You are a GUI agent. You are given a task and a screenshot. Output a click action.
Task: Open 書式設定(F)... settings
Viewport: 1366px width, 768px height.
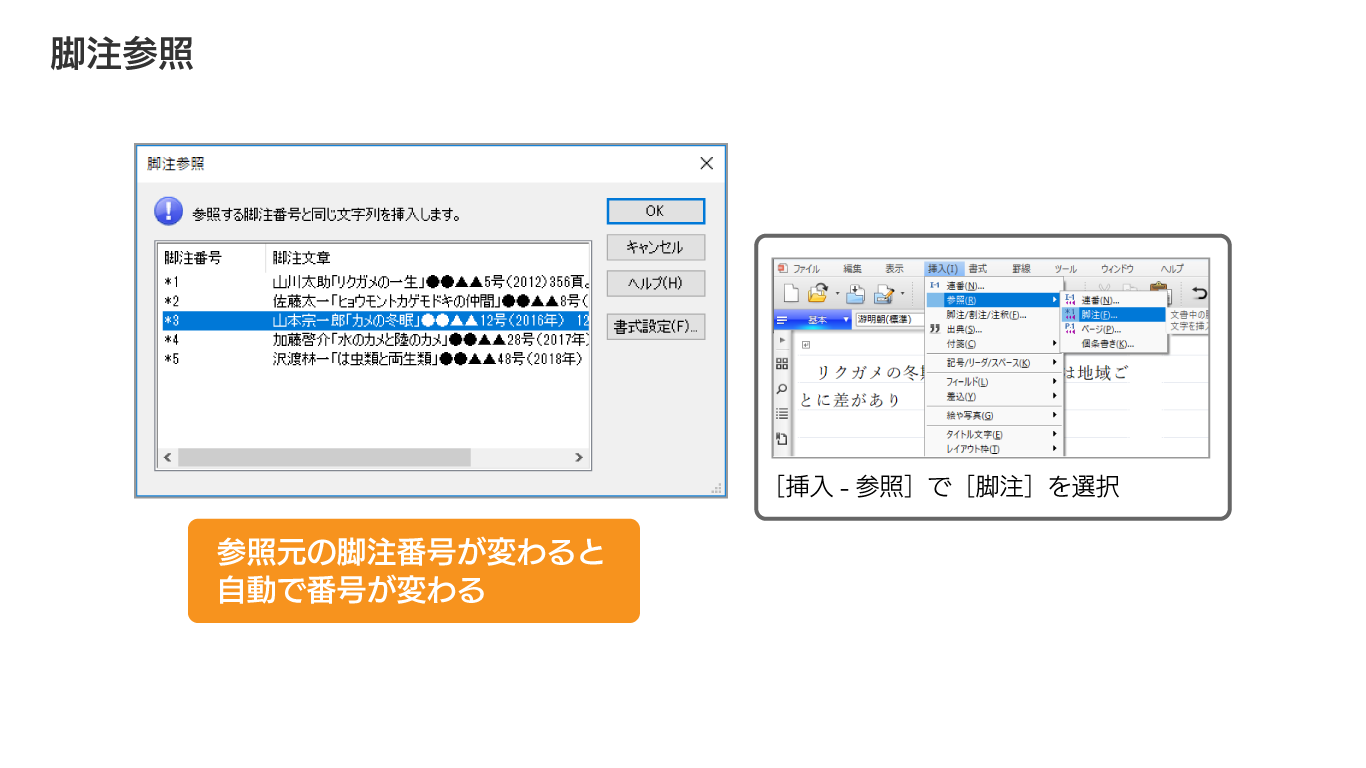[655, 327]
